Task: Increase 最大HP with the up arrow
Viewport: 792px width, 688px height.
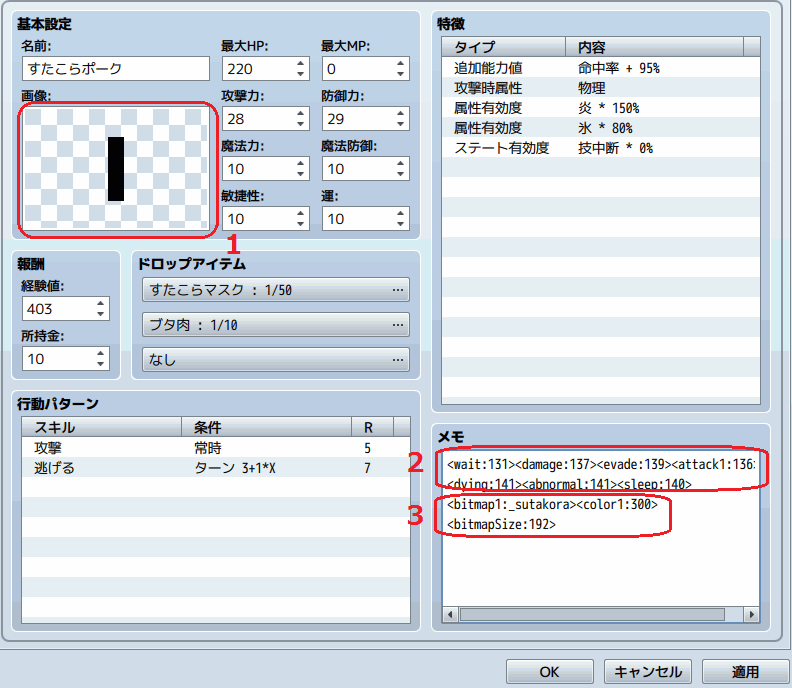Action: click(301, 63)
